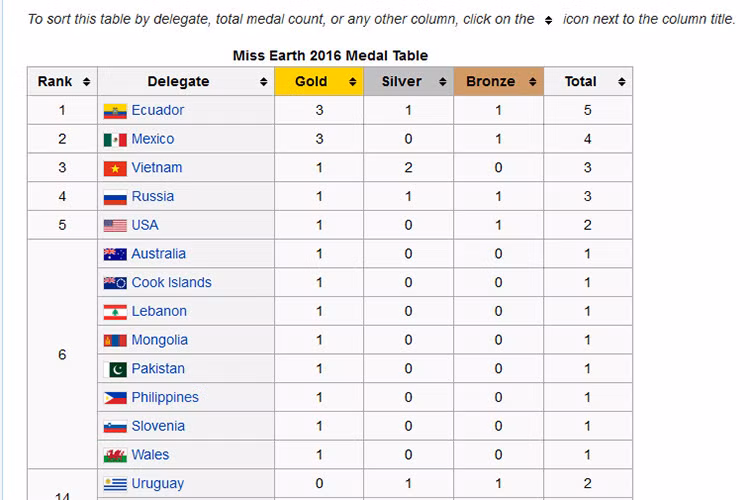Click the Bronze column sort icon
Viewport: 750px width, 500px height.
pyautogui.click(x=532, y=82)
